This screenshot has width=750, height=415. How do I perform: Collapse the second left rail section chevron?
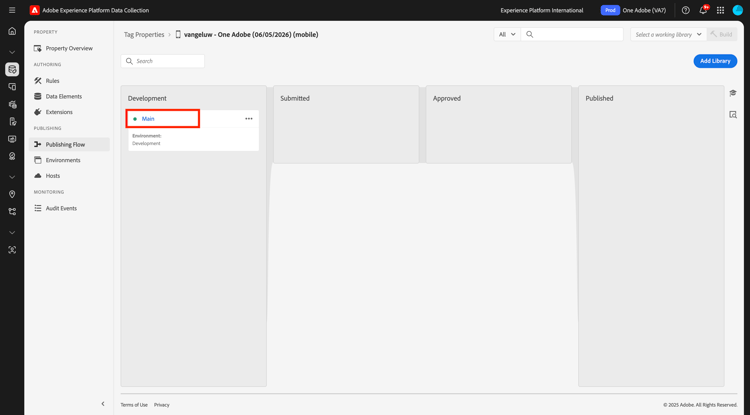[12, 177]
